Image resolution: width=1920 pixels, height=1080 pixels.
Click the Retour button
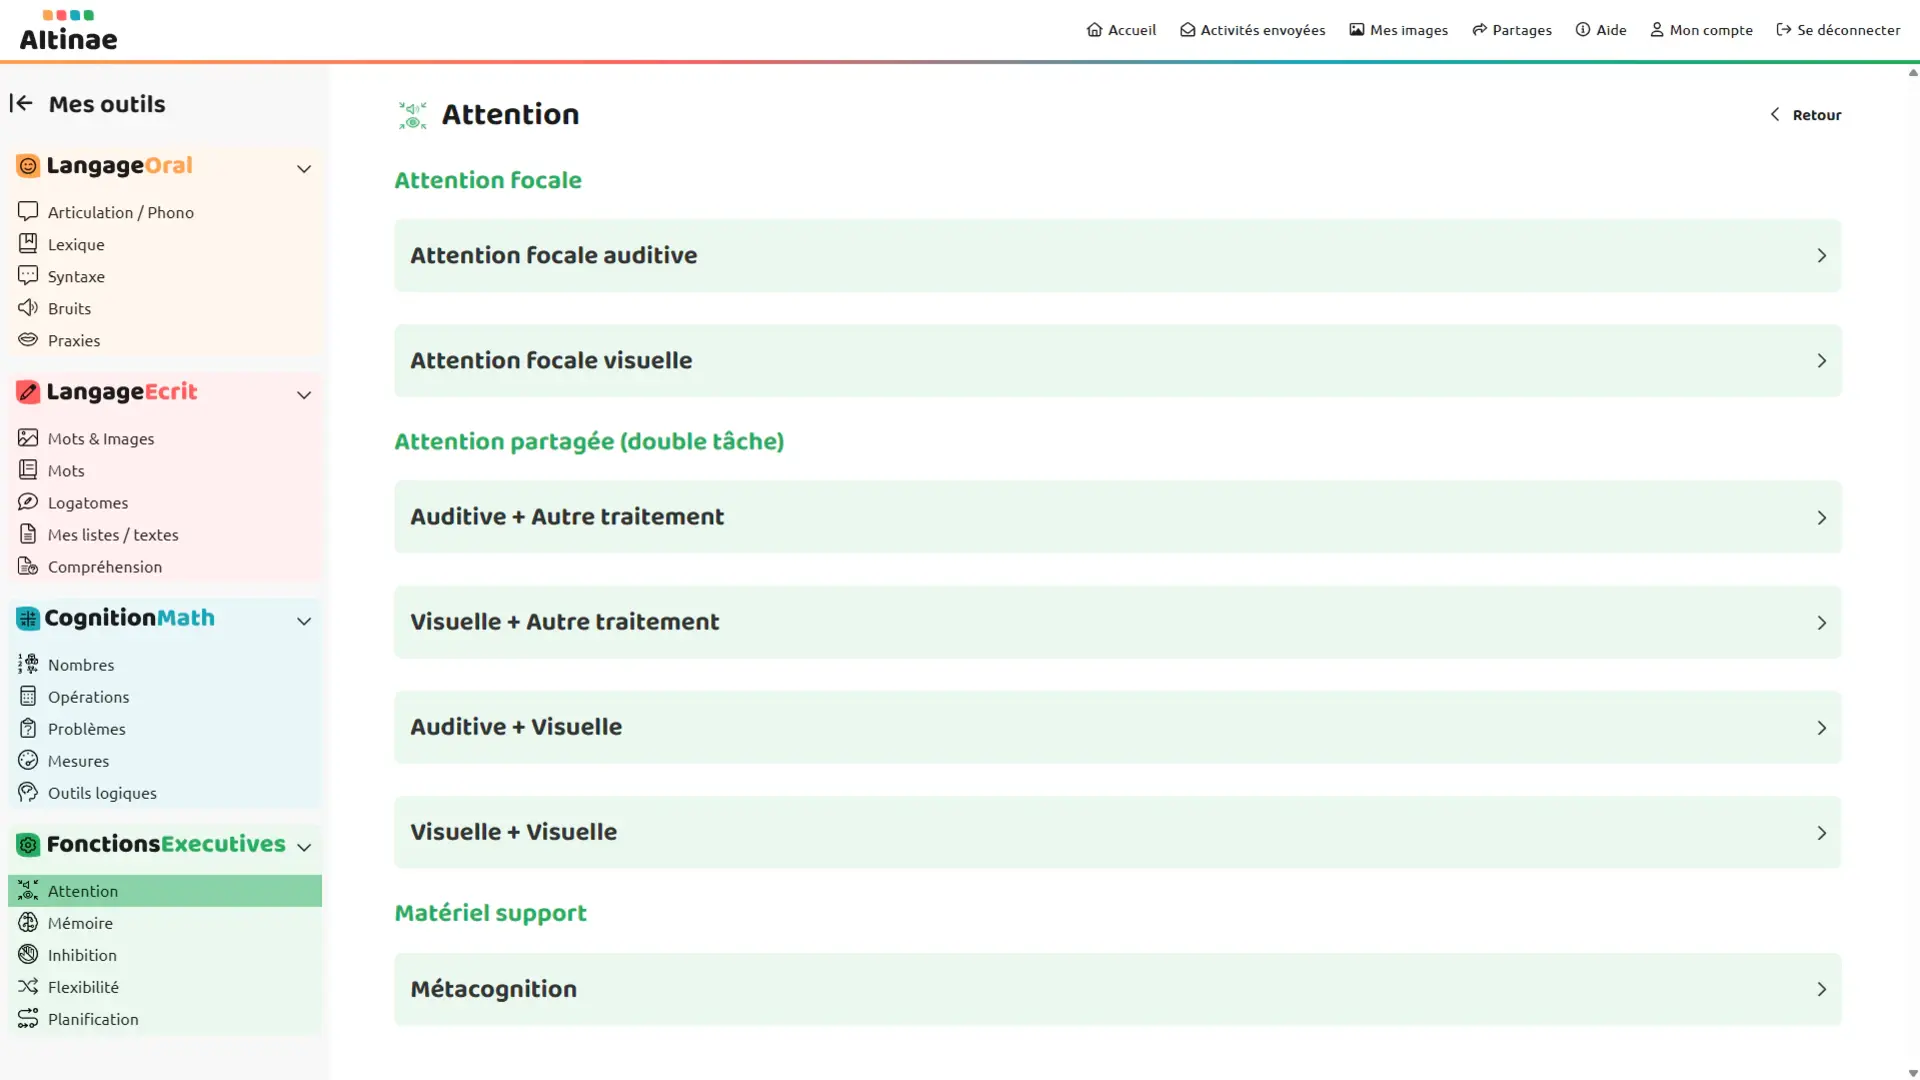1806,115
